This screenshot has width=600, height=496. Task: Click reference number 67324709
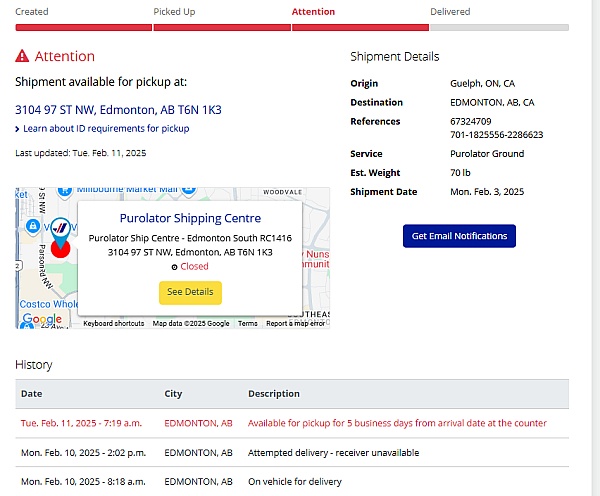coord(471,122)
